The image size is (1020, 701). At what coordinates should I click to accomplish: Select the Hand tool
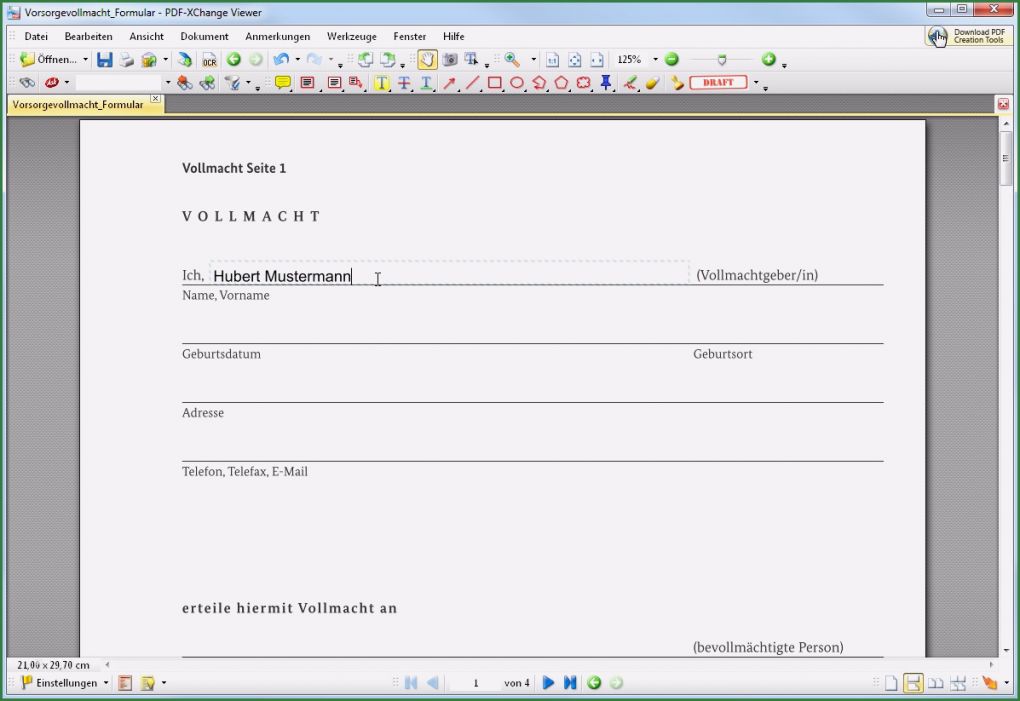pos(427,60)
